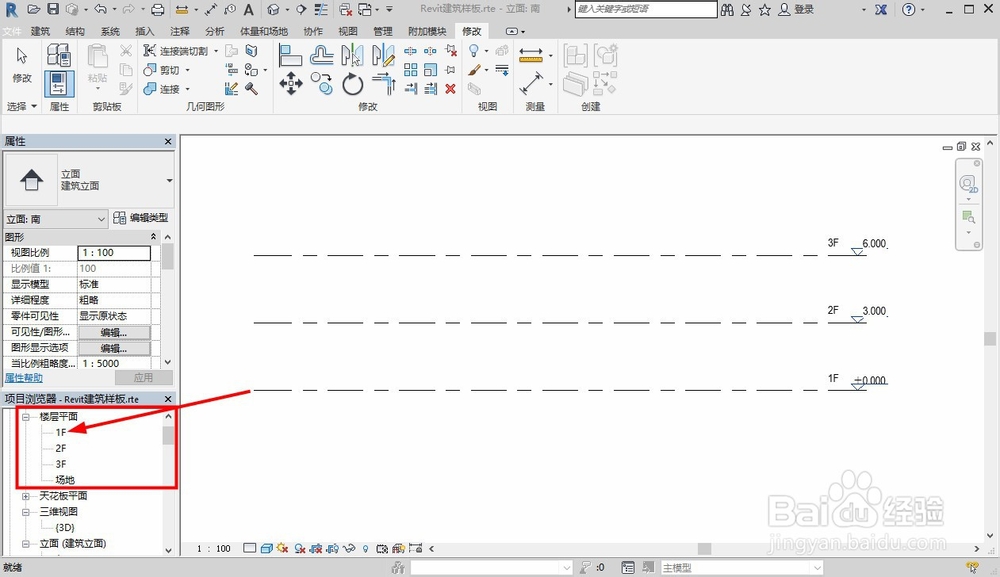1000x577 pixels.
Task: Switch to the 注释 ribbon tab
Action: [180, 31]
